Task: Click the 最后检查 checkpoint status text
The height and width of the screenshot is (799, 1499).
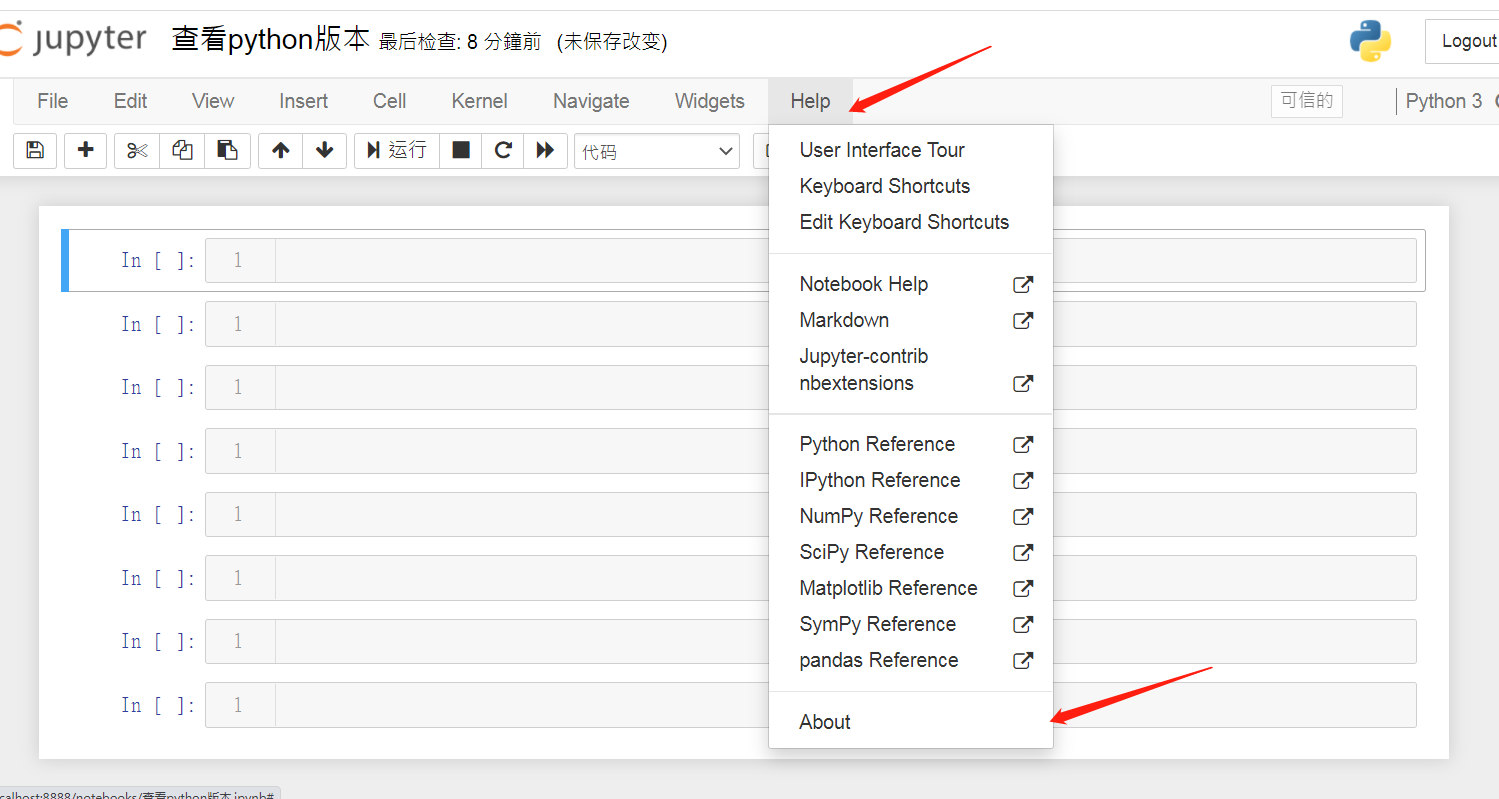Action: click(x=460, y=42)
